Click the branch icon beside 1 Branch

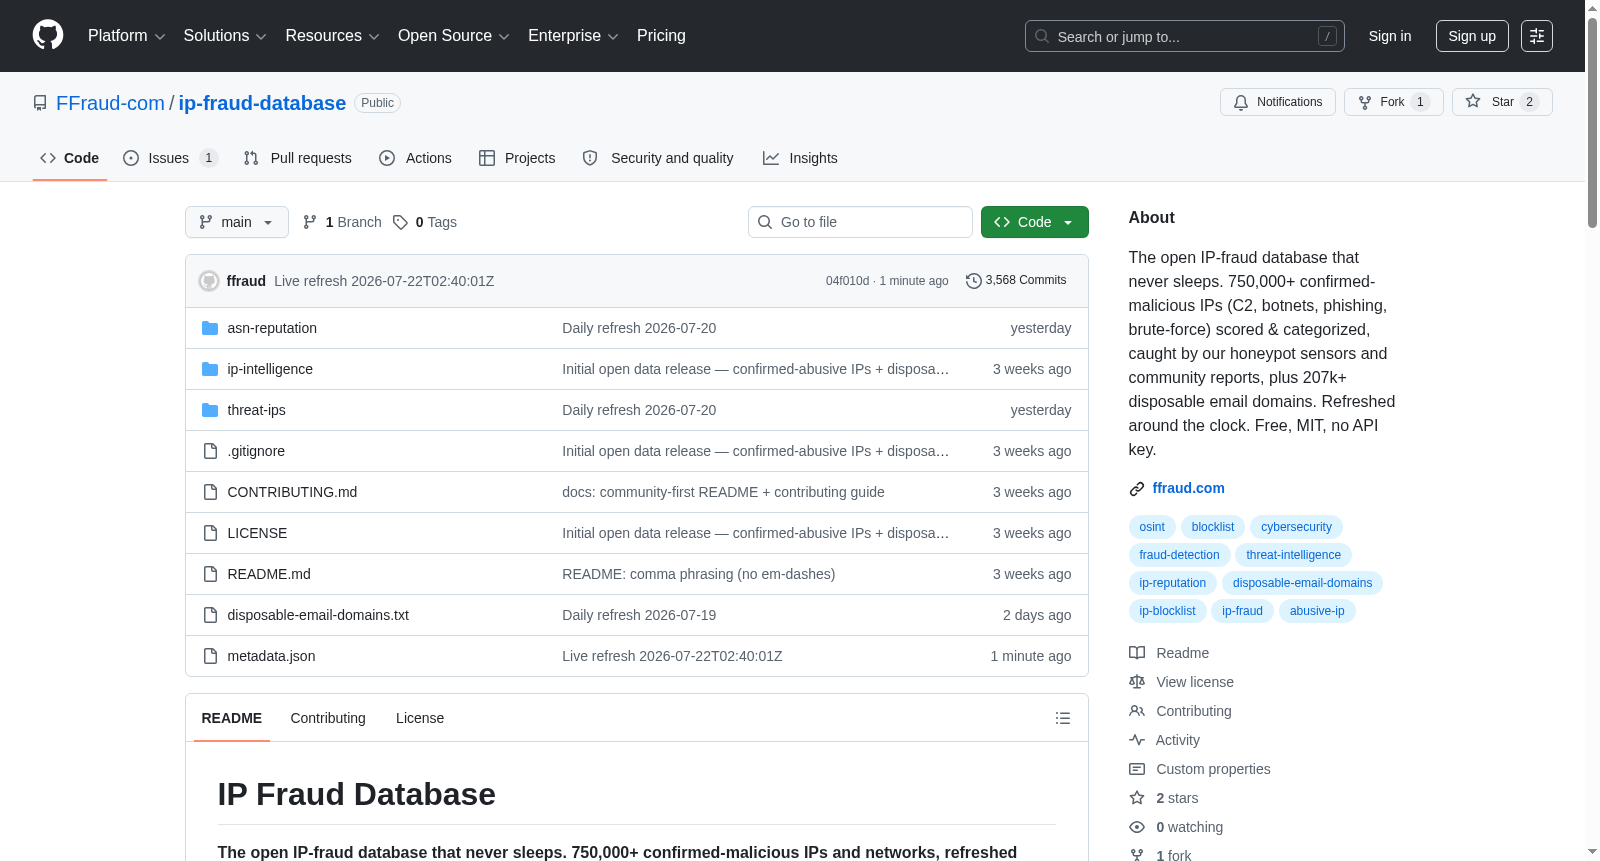[310, 222]
